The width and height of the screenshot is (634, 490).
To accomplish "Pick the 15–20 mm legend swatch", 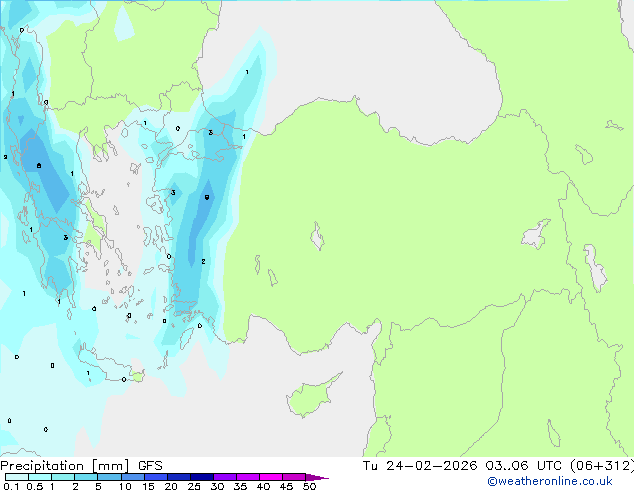I will pos(155,477).
